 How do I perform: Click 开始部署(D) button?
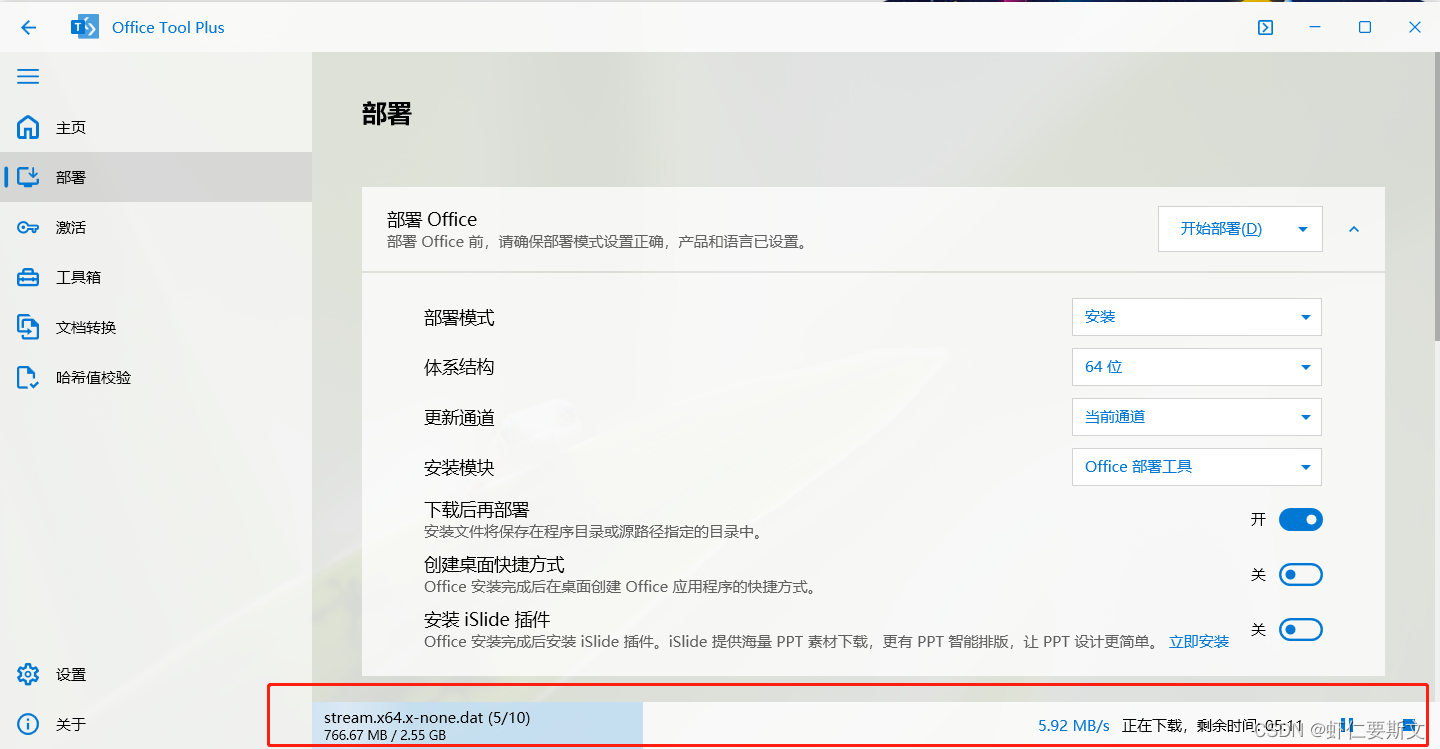point(1221,229)
